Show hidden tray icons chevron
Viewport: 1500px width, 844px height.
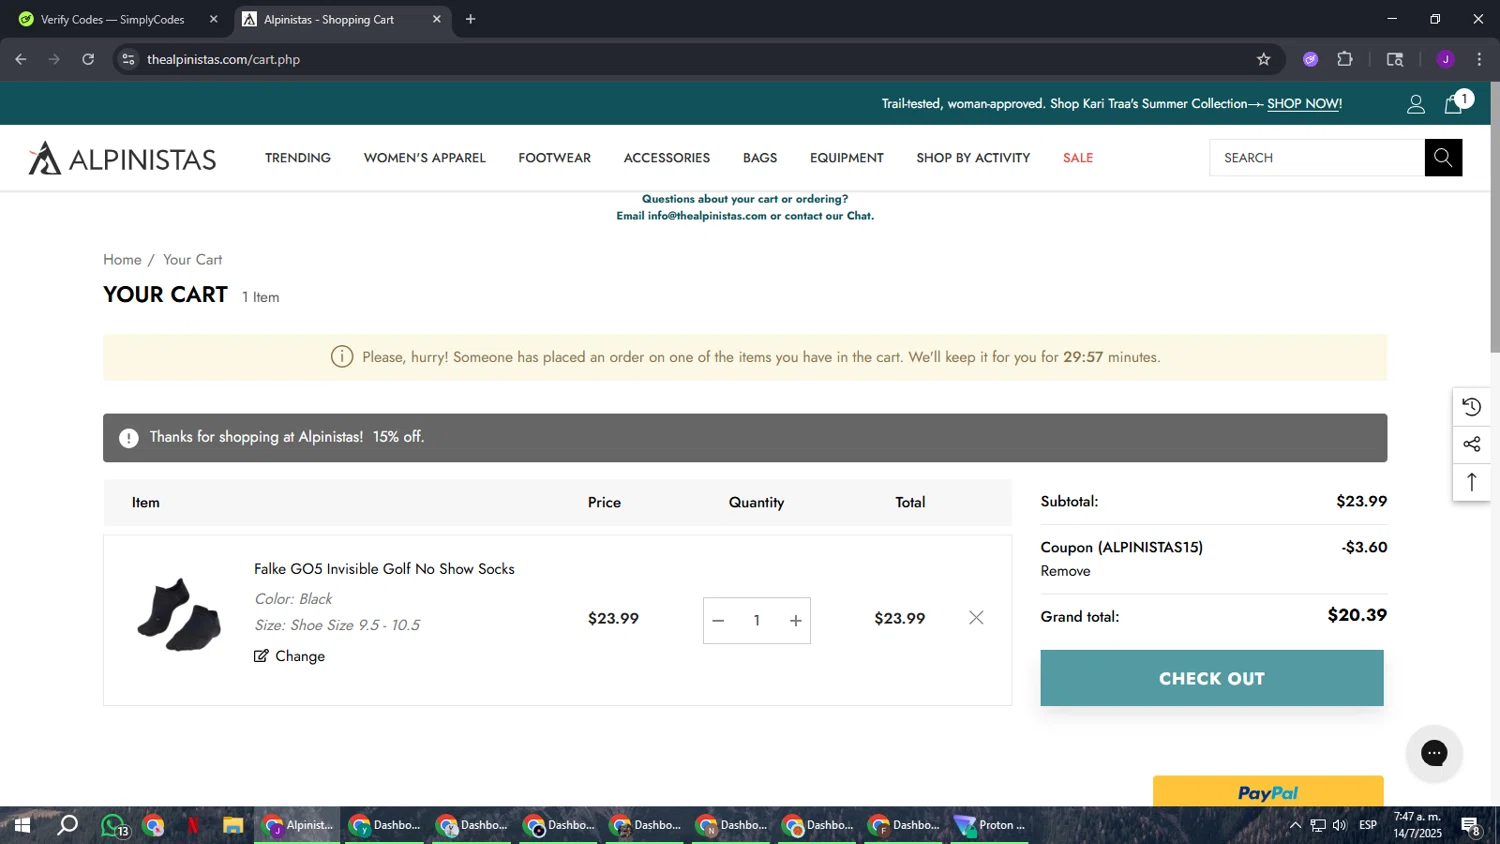[x=1295, y=826]
